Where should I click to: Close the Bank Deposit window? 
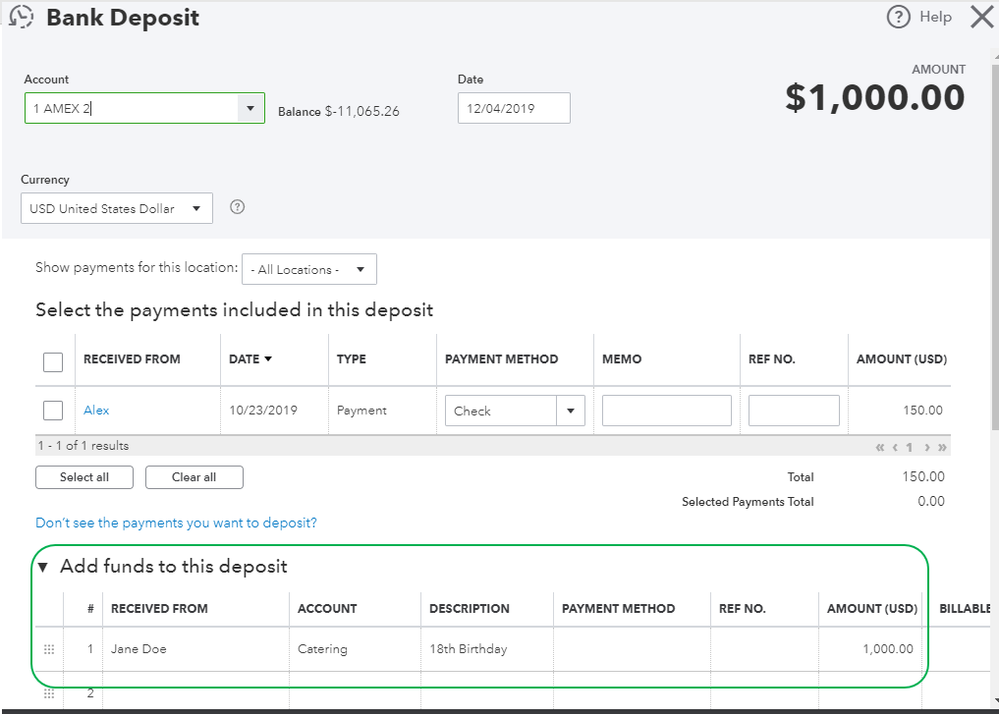tap(981, 17)
